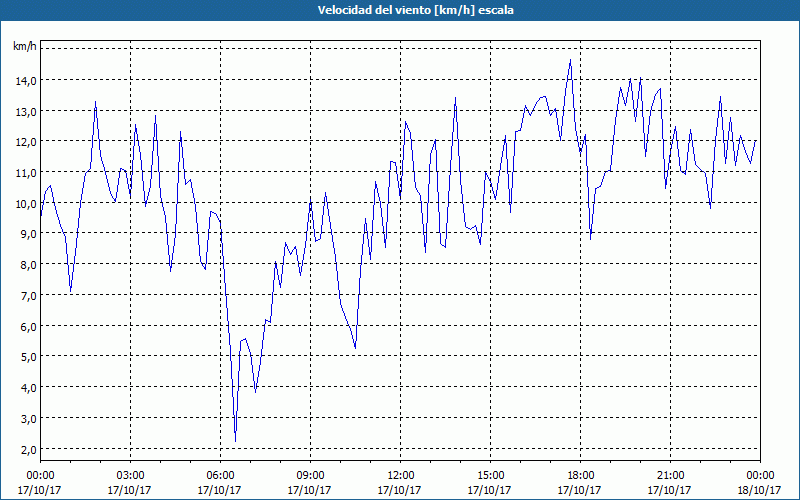Click the 21:00 time axis label
This screenshot has width=800, height=500.
point(670,476)
